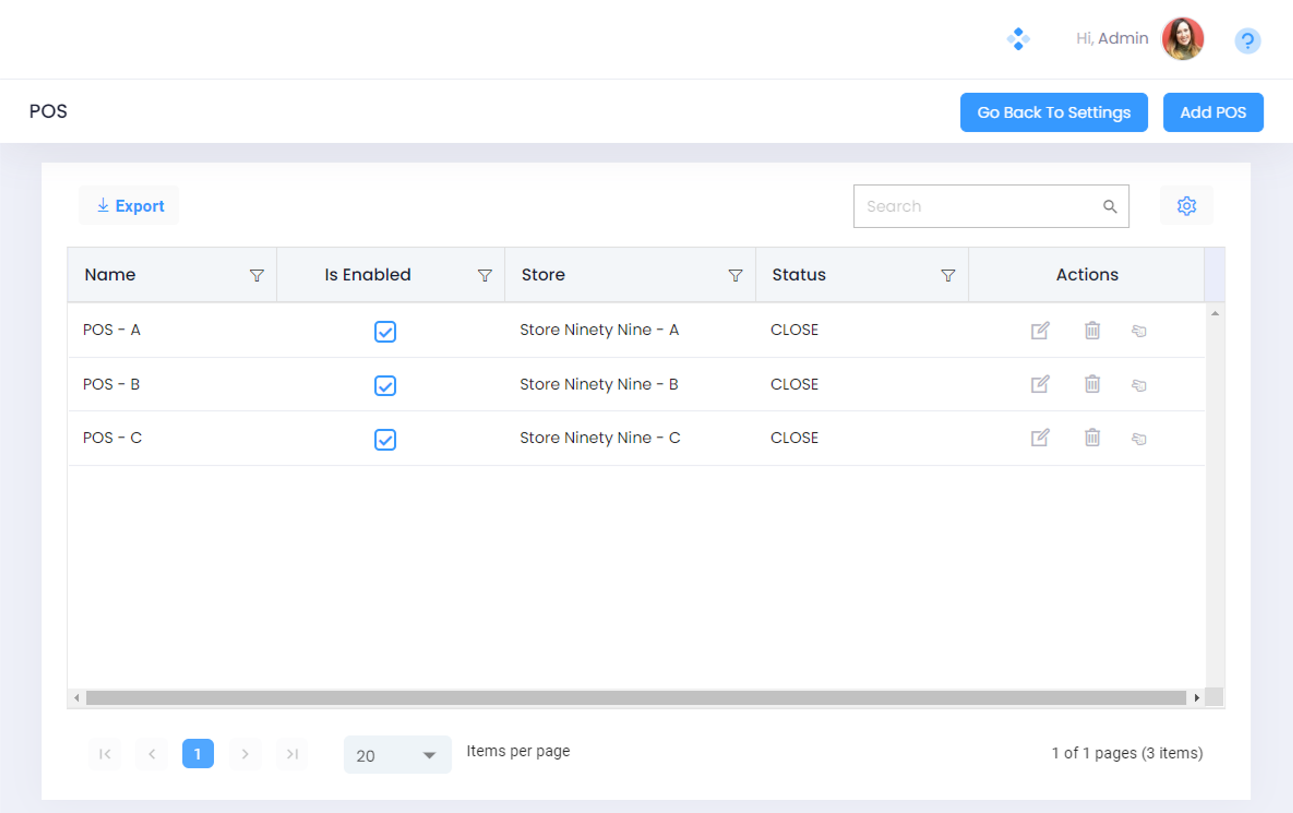Uncheck Is Enabled for POS - A
The height and width of the screenshot is (813, 1293).
pyautogui.click(x=385, y=332)
